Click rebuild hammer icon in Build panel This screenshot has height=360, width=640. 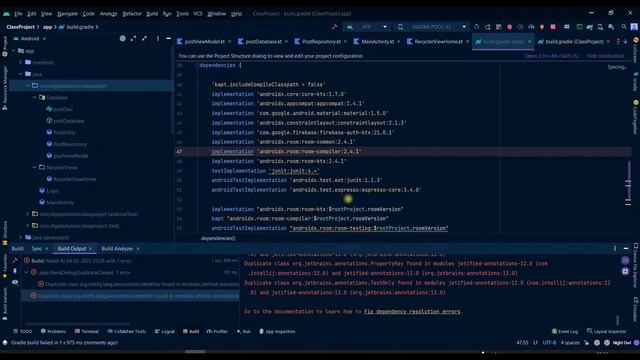coord(15,260)
